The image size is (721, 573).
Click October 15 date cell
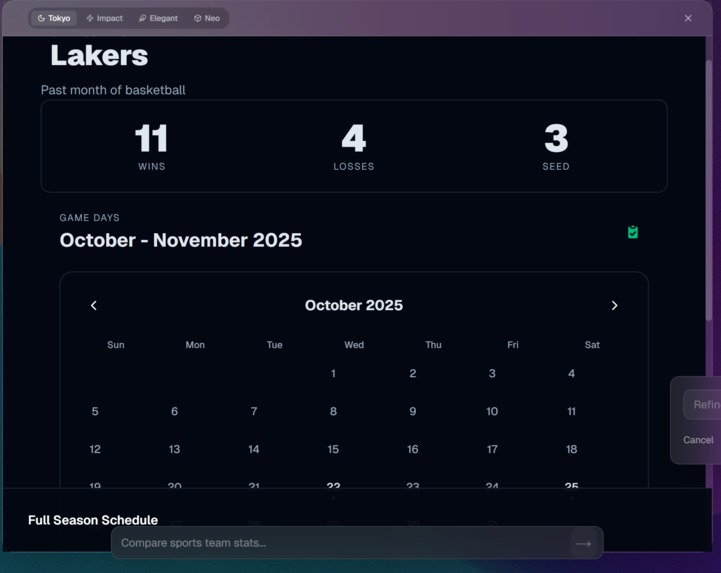pyautogui.click(x=333, y=449)
